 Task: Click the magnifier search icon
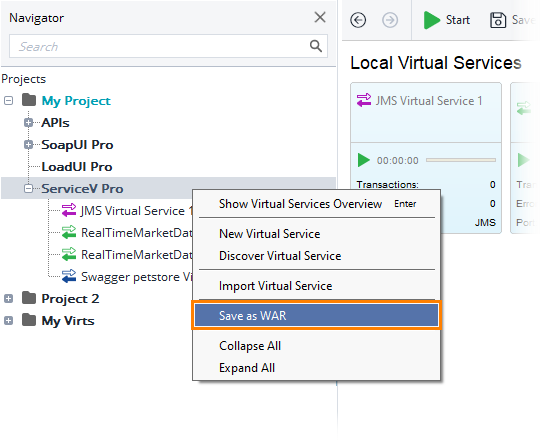coord(315,46)
